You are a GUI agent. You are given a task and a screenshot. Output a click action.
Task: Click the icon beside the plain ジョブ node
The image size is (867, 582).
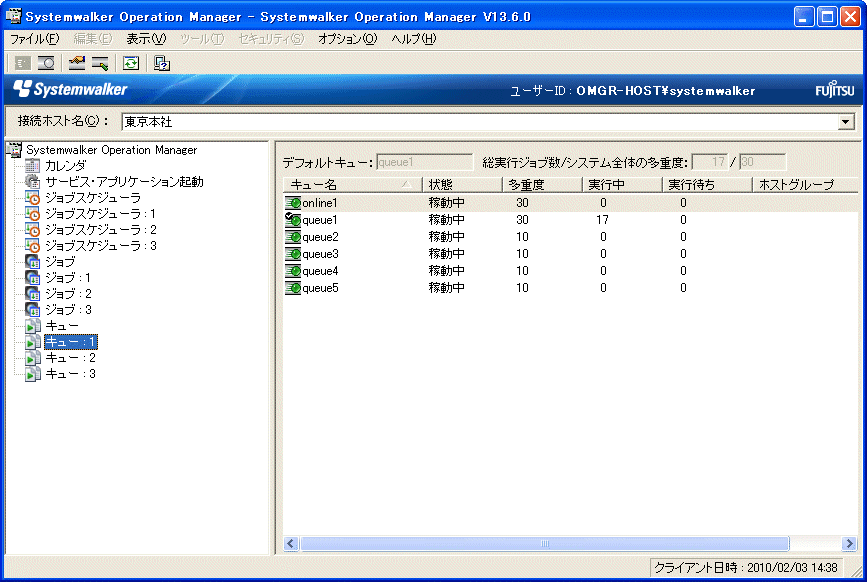[x=33, y=261]
